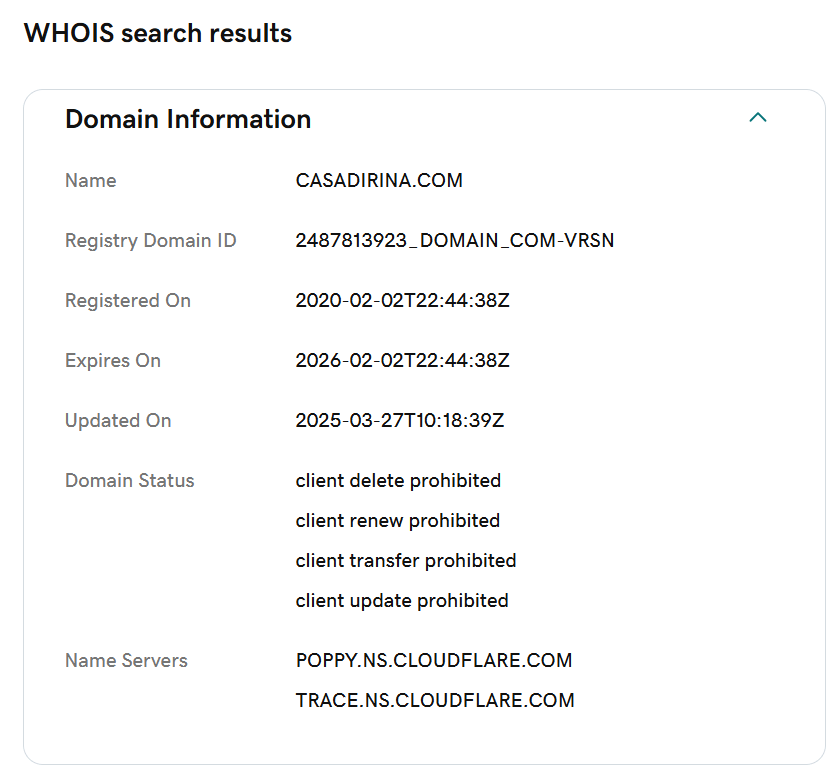This screenshot has width=835, height=774.
Task: Click the Domain Status label
Action: (x=129, y=480)
